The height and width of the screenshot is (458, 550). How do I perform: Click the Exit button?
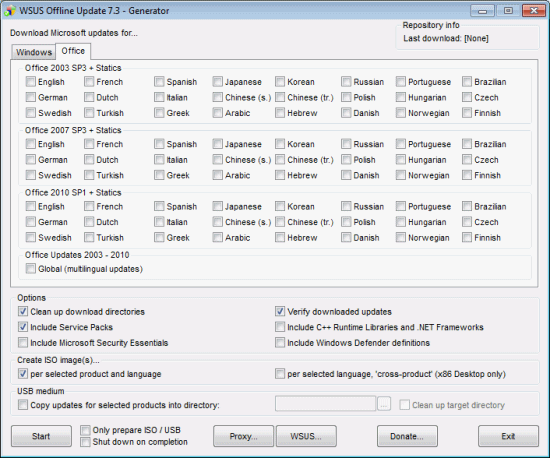pyautogui.click(x=508, y=436)
